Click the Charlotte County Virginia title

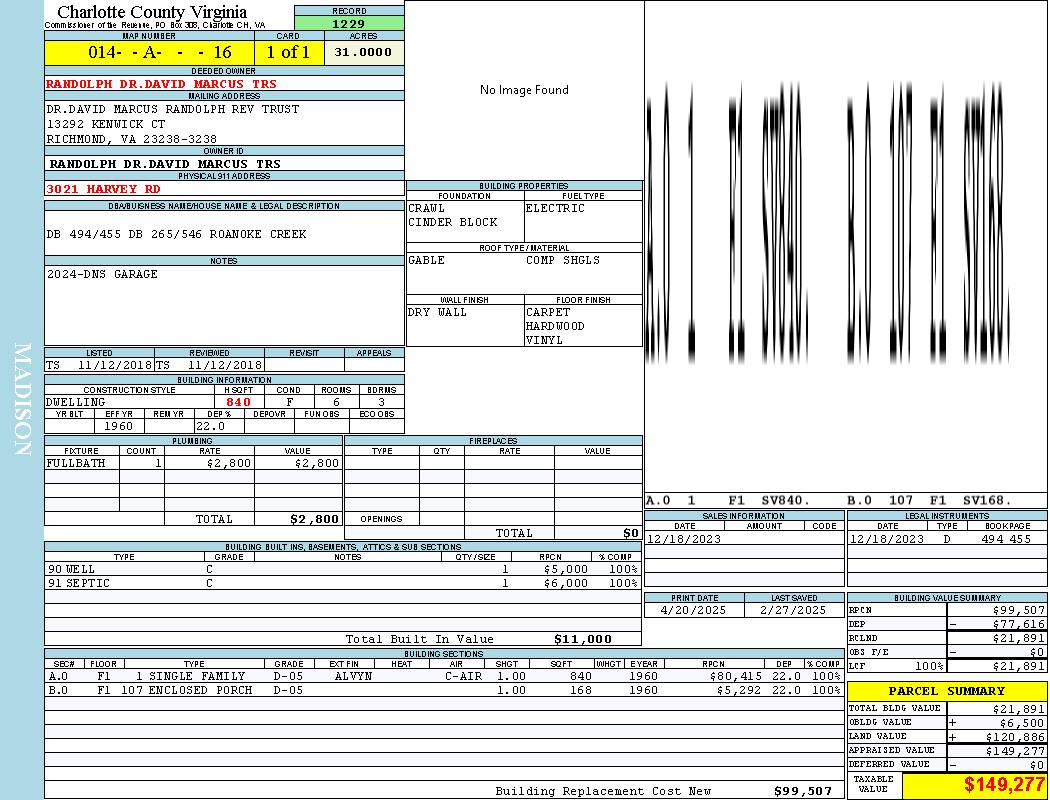152,12
